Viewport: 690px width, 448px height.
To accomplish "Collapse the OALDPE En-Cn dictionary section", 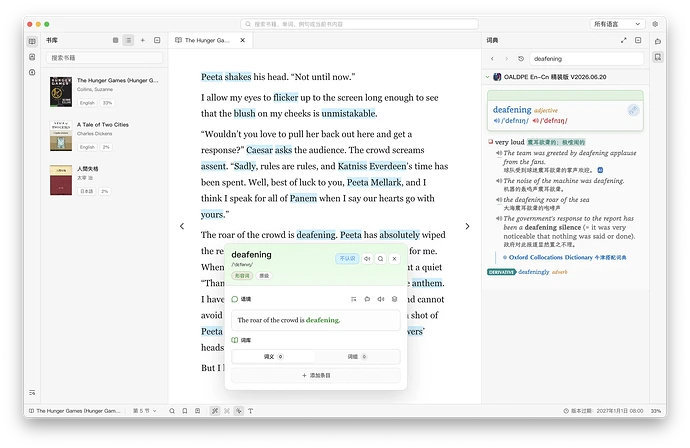I will tap(488, 77).
